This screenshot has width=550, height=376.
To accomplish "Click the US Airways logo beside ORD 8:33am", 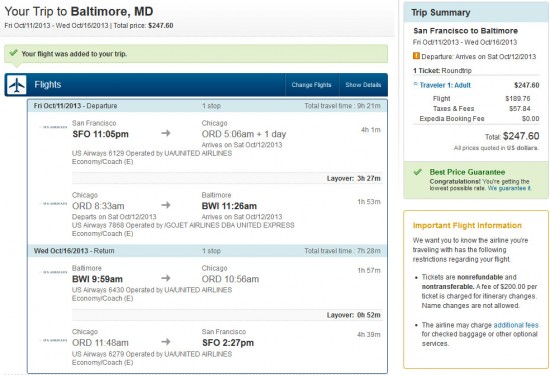I will pyautogui.click(x=54, y=203).
